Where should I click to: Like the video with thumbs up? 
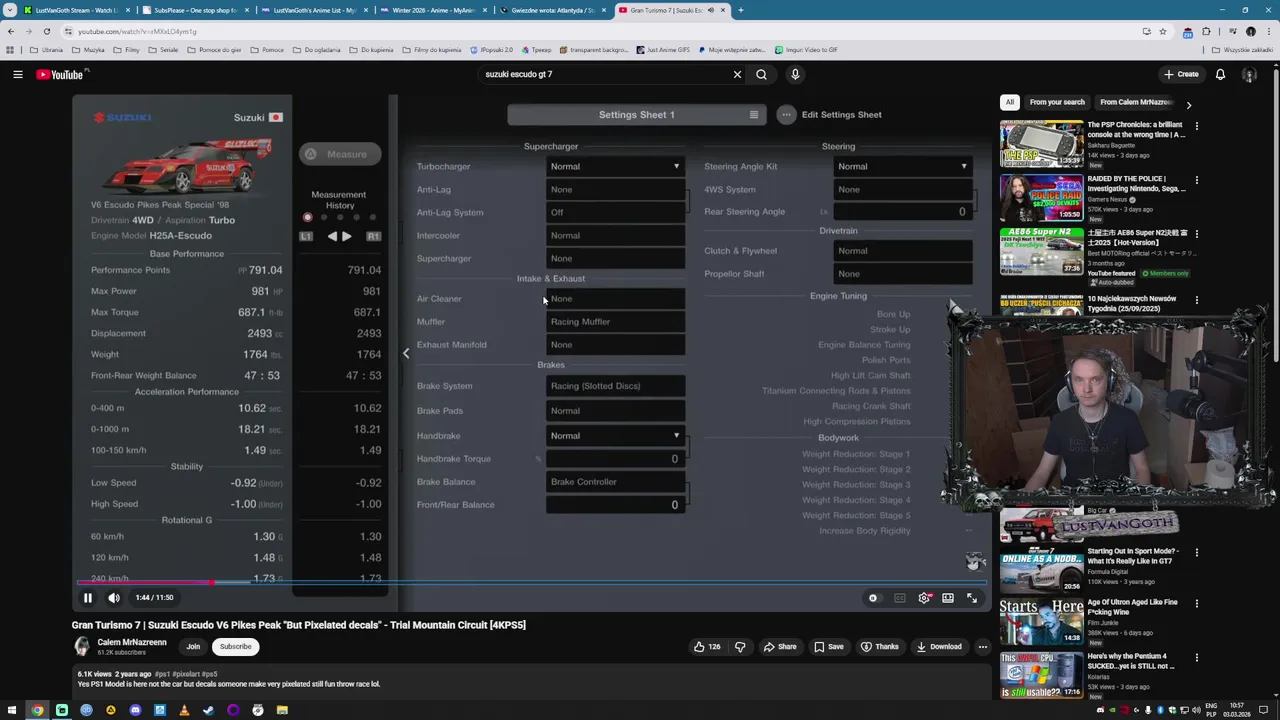(706, 647)
